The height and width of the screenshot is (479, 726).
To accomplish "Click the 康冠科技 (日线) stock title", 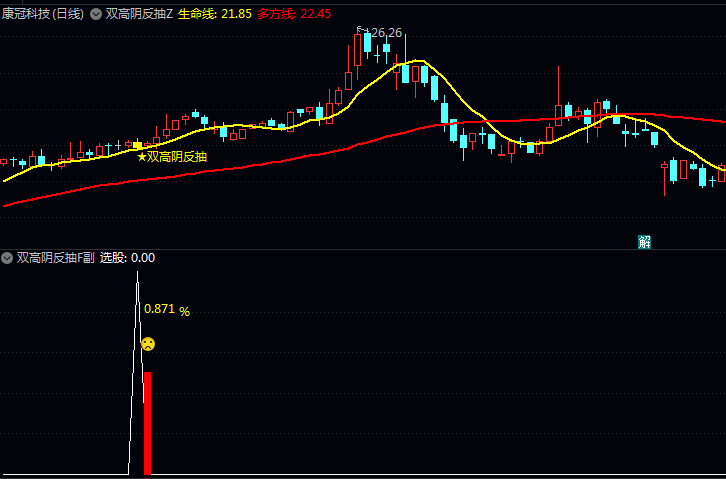I will [x=43, y=14].
